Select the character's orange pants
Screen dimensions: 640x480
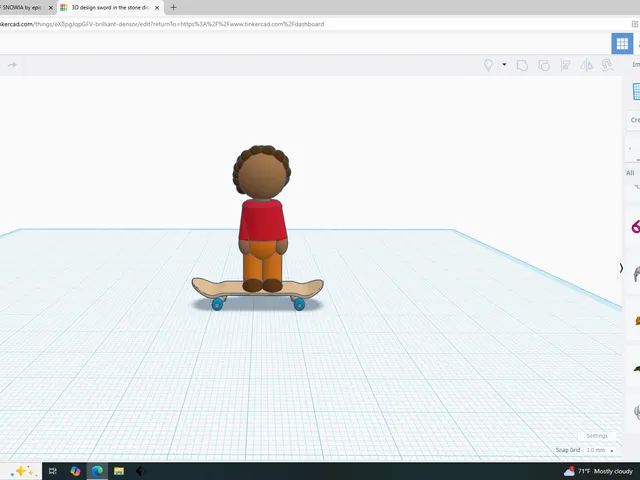coord(262,261)
